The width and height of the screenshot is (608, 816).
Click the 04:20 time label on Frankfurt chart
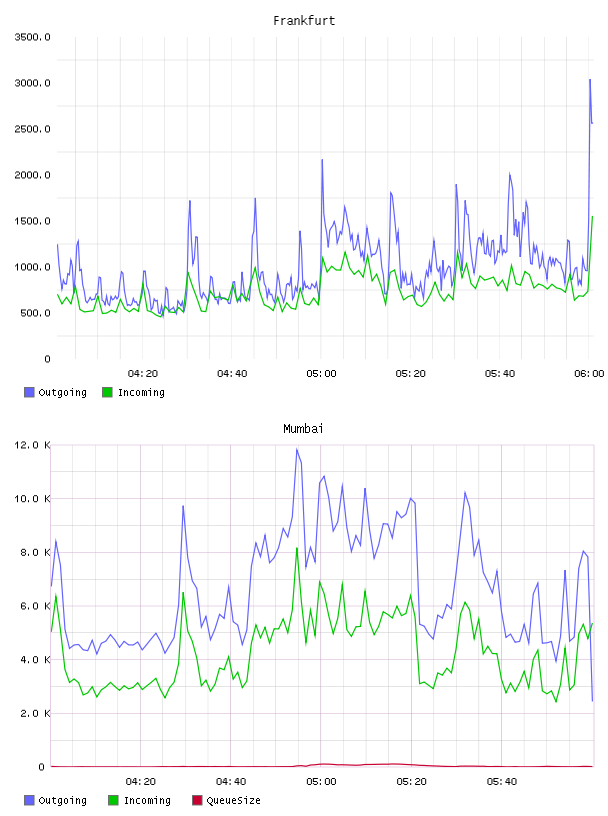click(x=143, y=374)
